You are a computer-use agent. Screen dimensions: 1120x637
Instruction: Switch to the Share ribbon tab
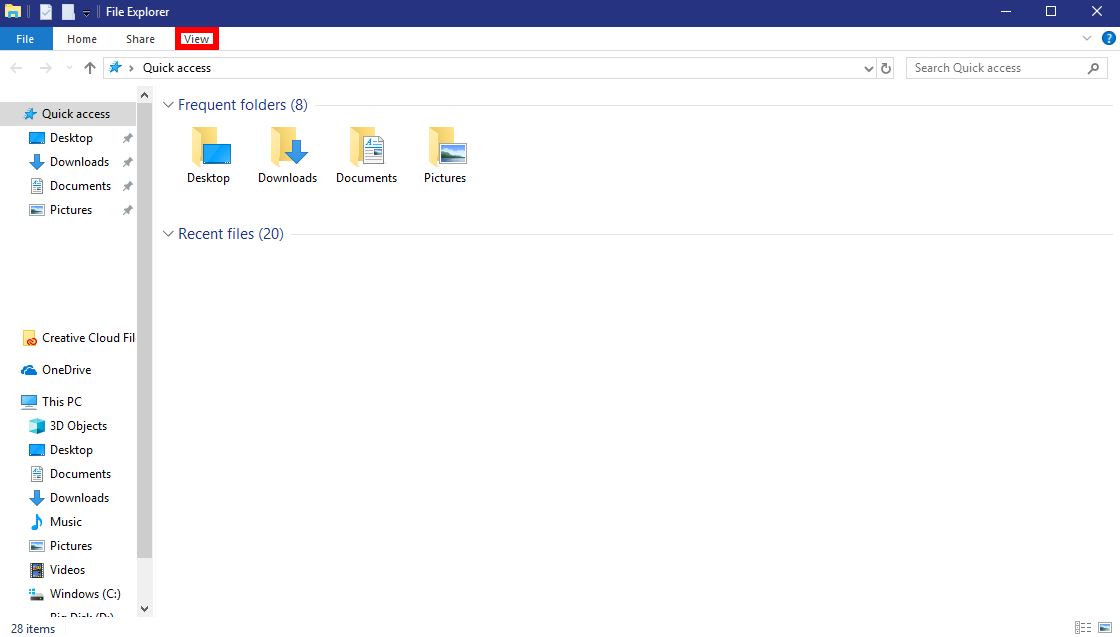coord(140,39)
